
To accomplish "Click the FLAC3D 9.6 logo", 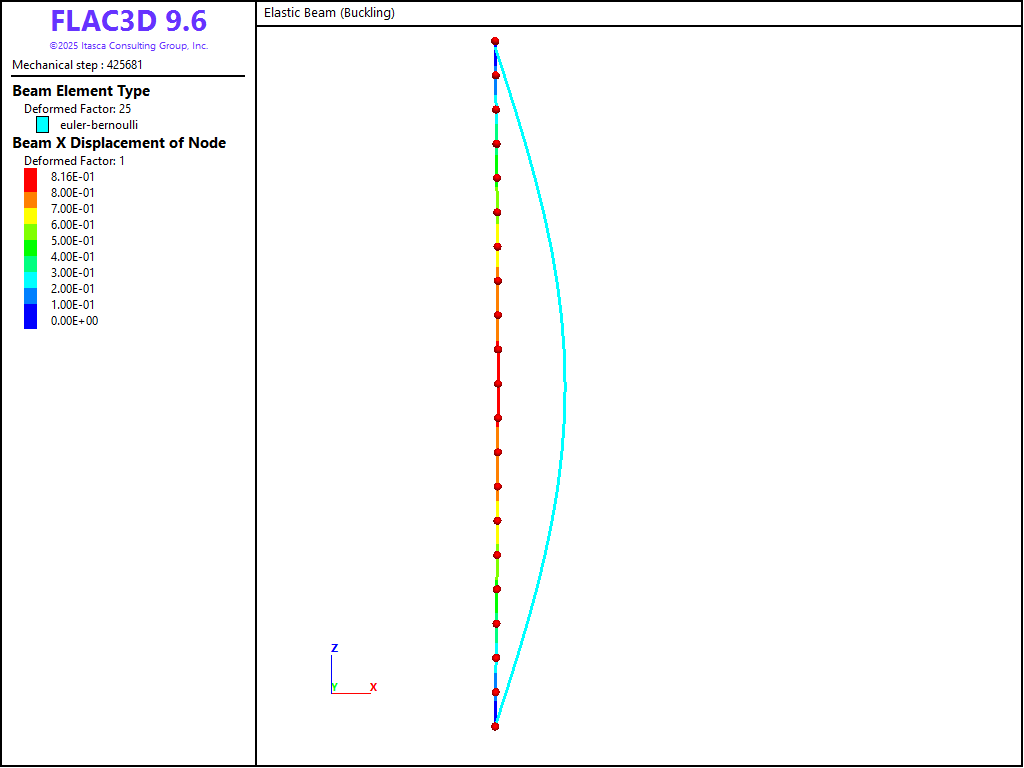I will 128,21.
